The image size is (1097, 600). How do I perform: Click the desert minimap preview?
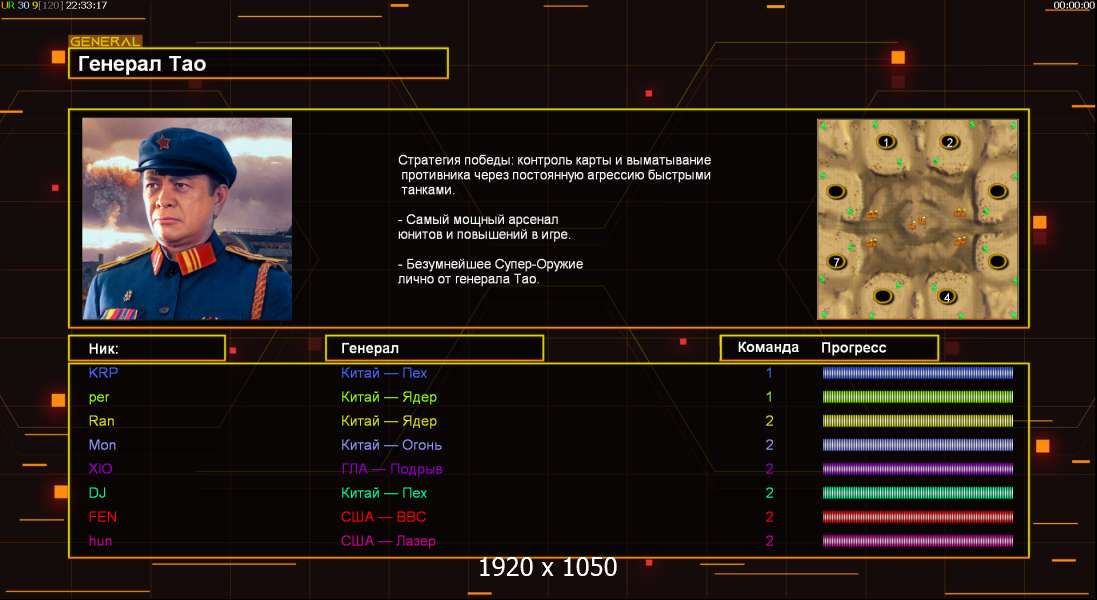coord(918,219)
